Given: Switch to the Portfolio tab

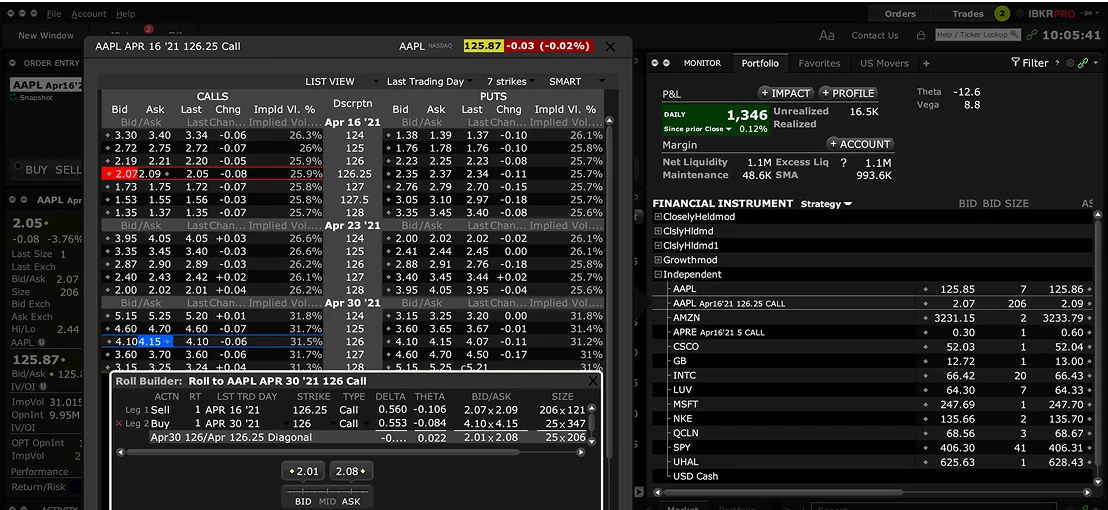Looking at the screenshot, I should pyautogui.click(x=760, y=63).
